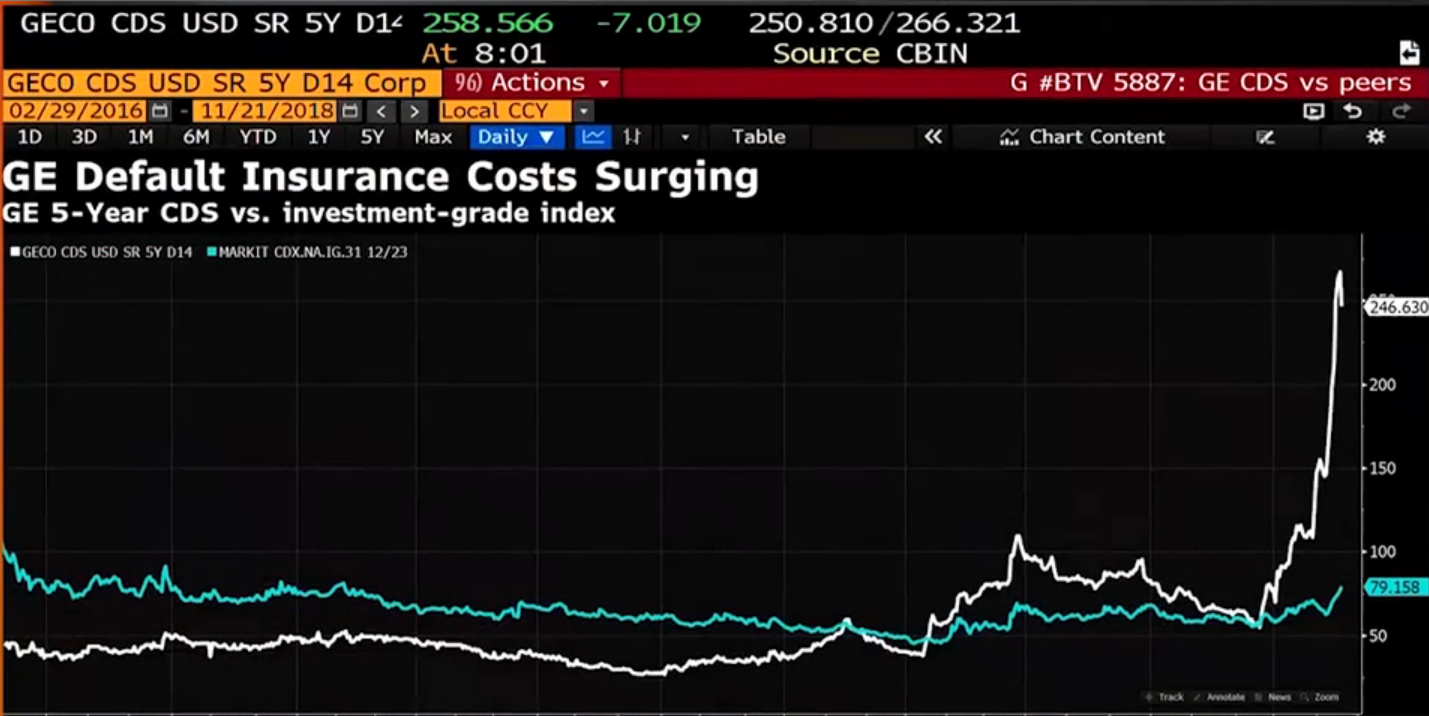
Task: Select the 3D range tab
Action: tap(84, 137)
